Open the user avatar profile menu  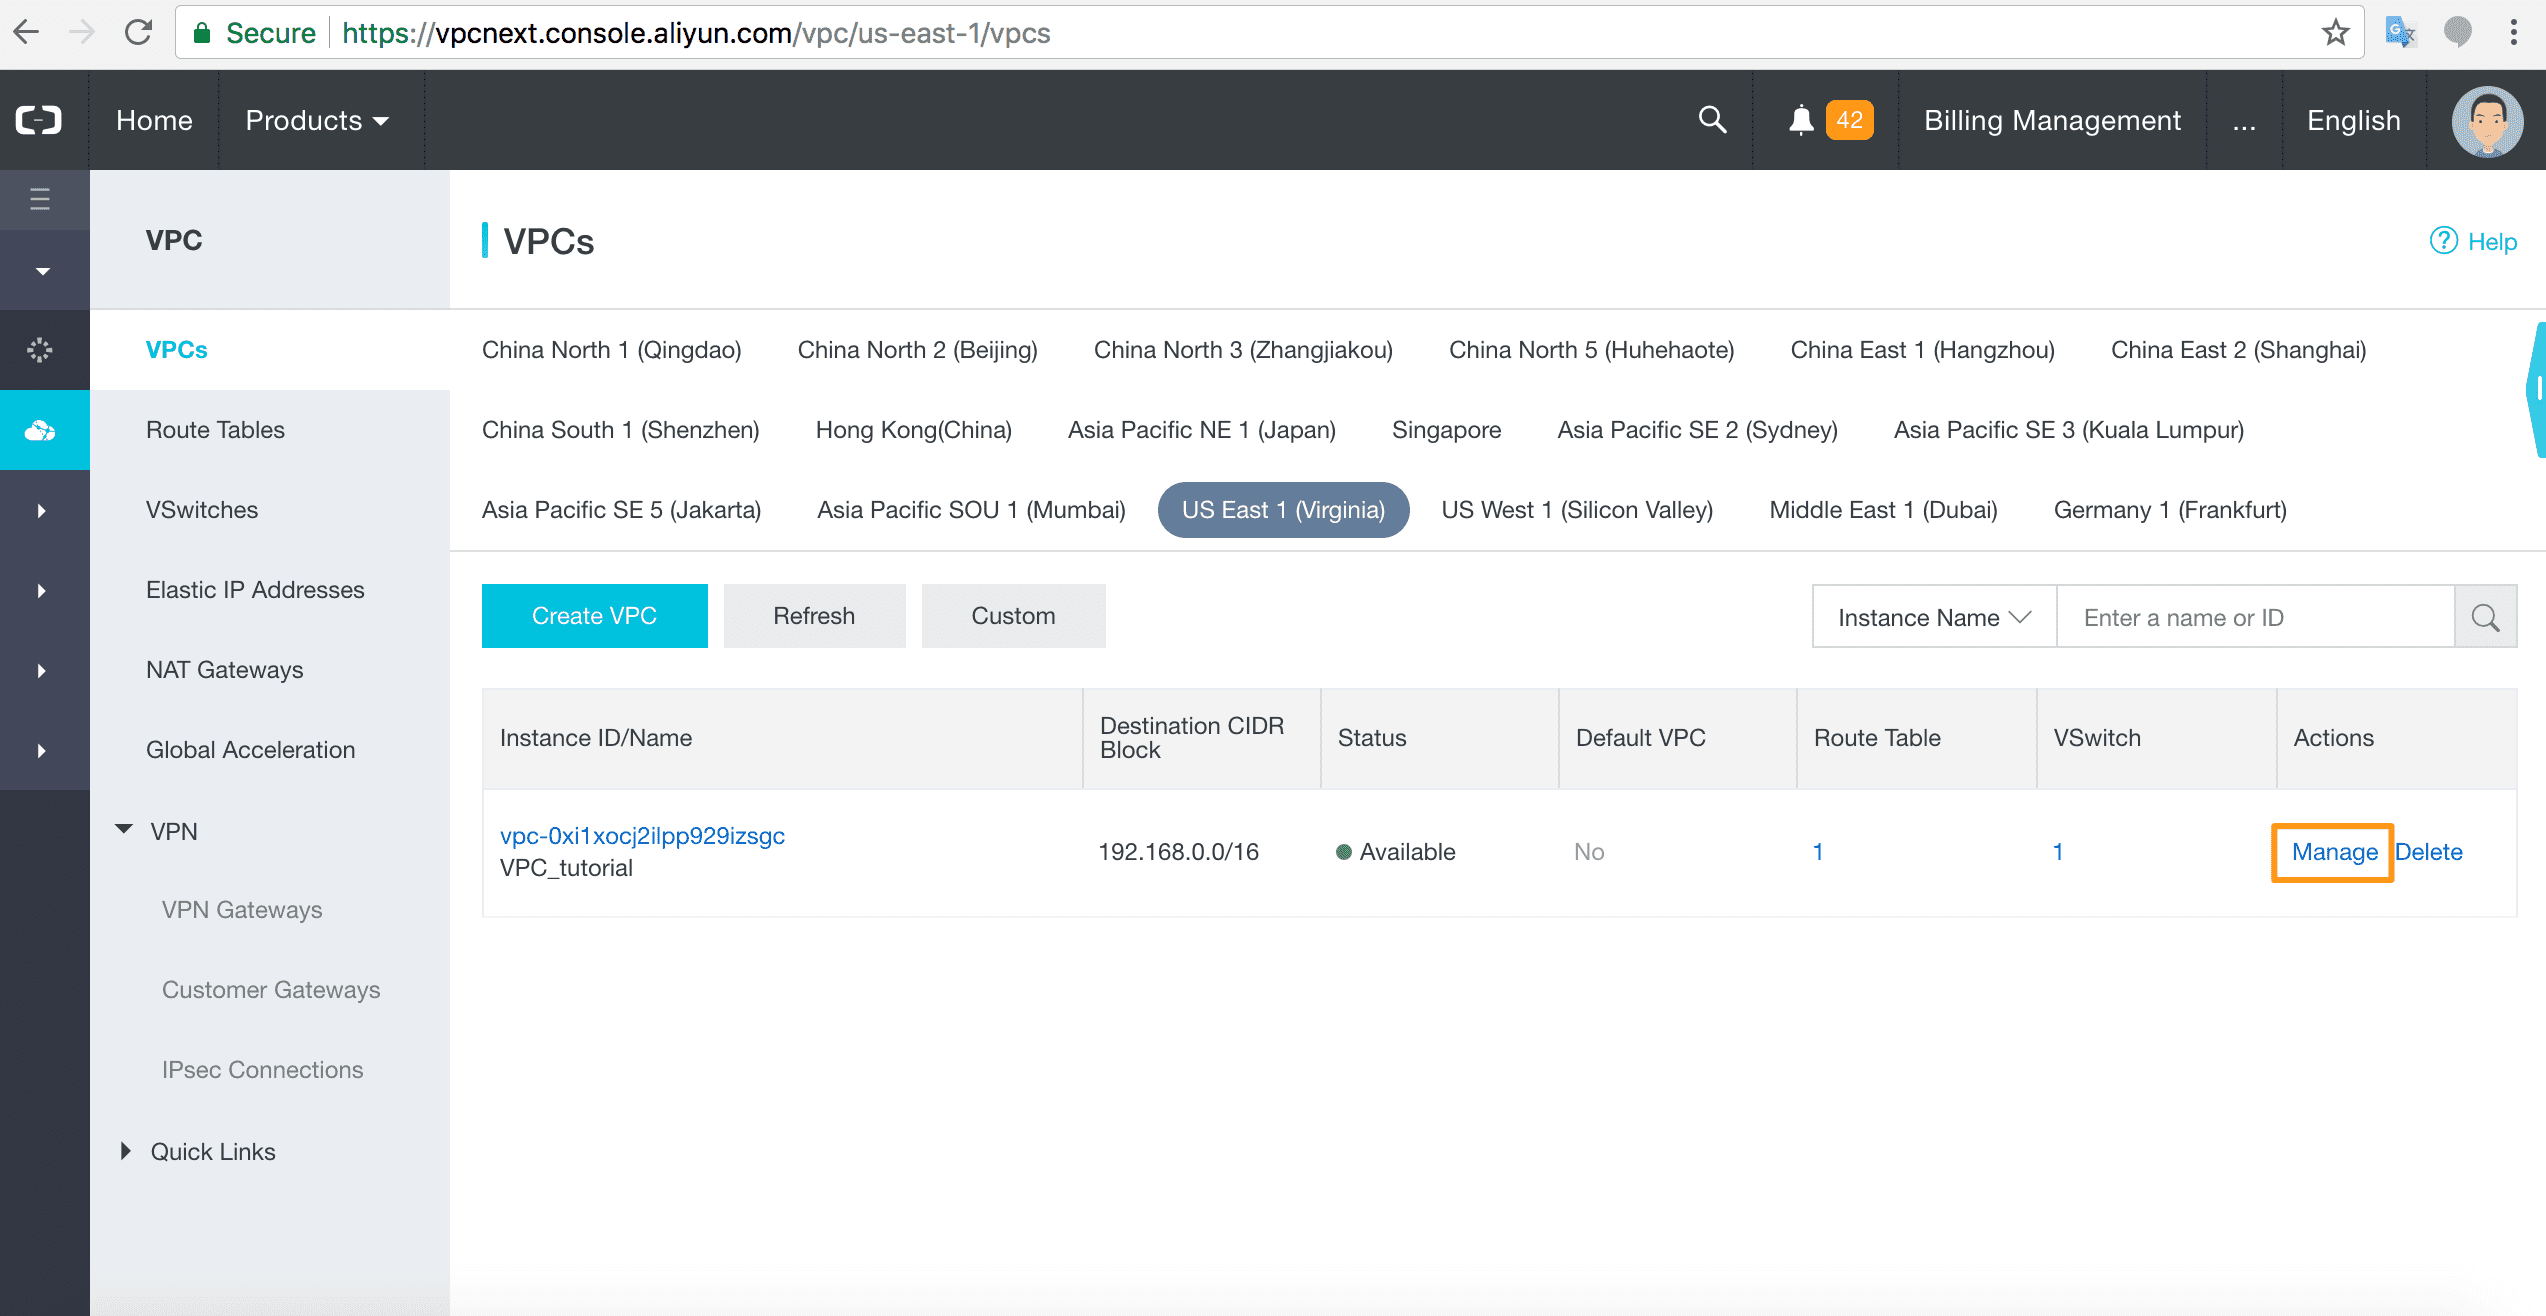(x=2487, y=121)
